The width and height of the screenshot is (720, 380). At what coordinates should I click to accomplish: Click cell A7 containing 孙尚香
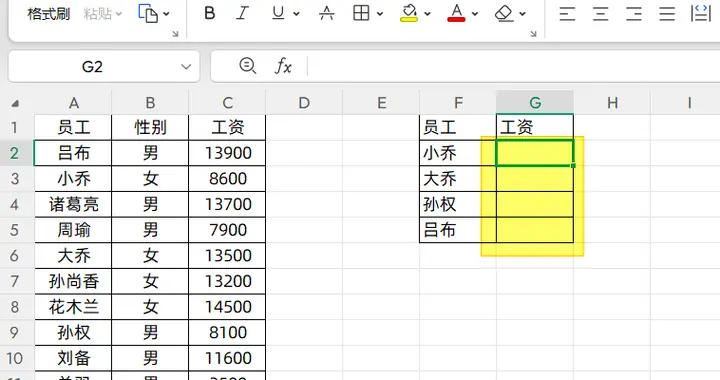(73, 281)
